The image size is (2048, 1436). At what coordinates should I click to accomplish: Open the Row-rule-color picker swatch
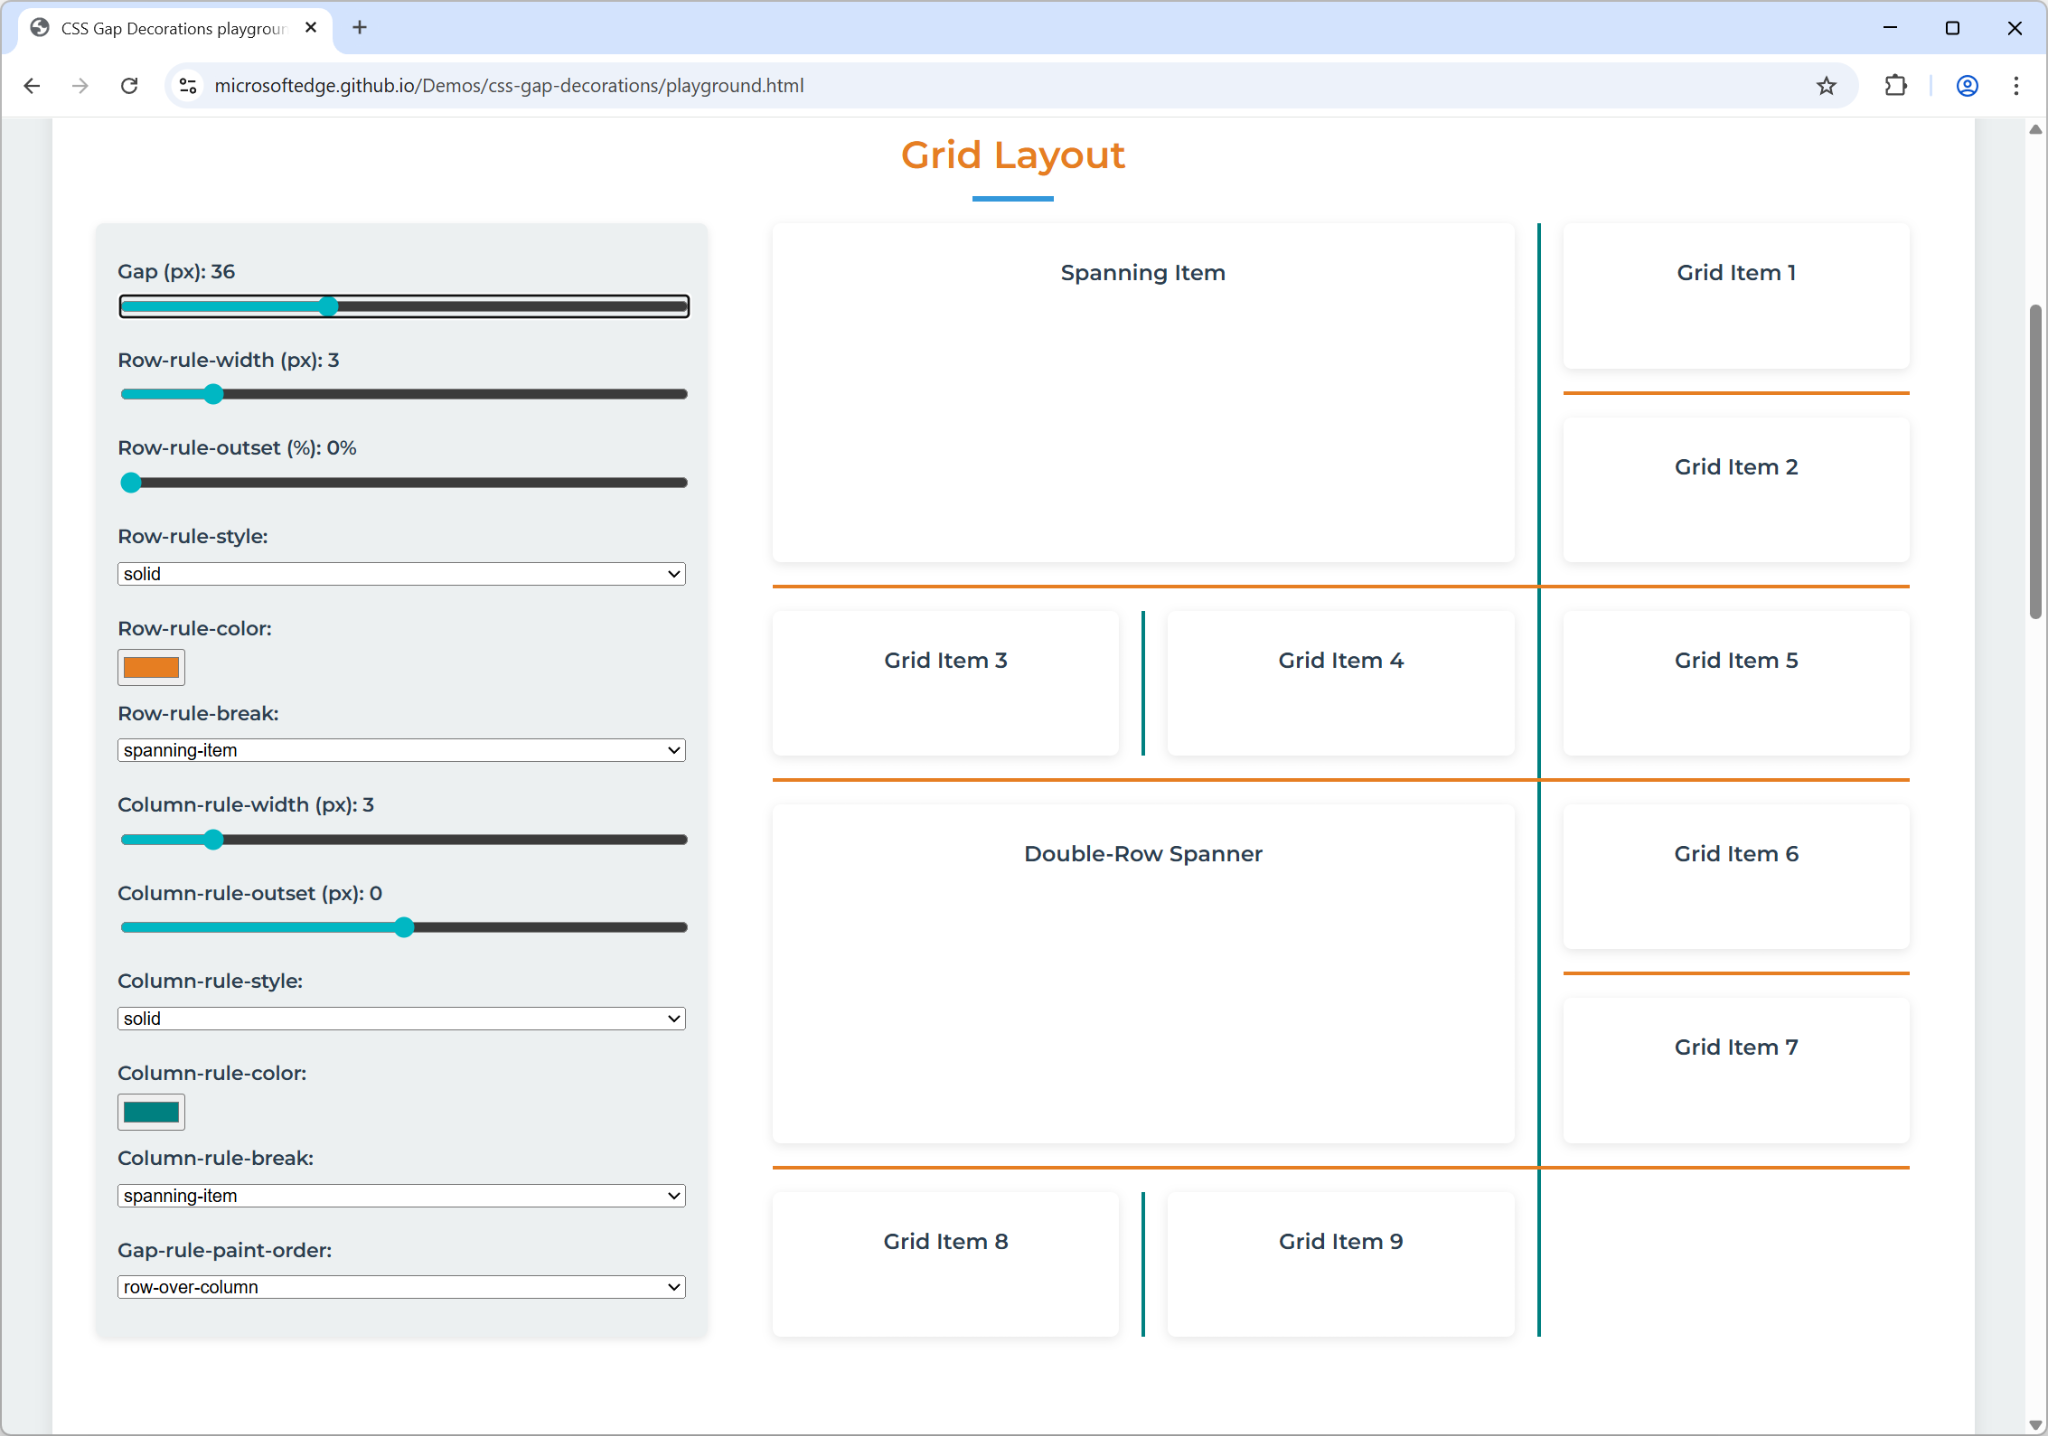click(x=150, y=667)
